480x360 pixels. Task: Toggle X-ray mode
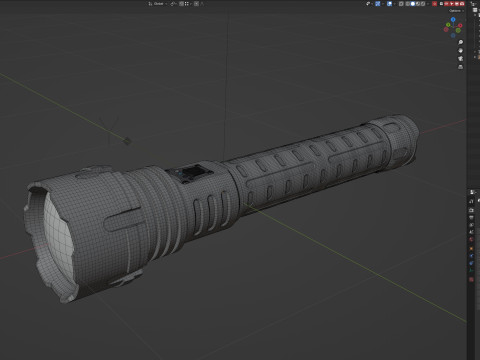(401, 4)
